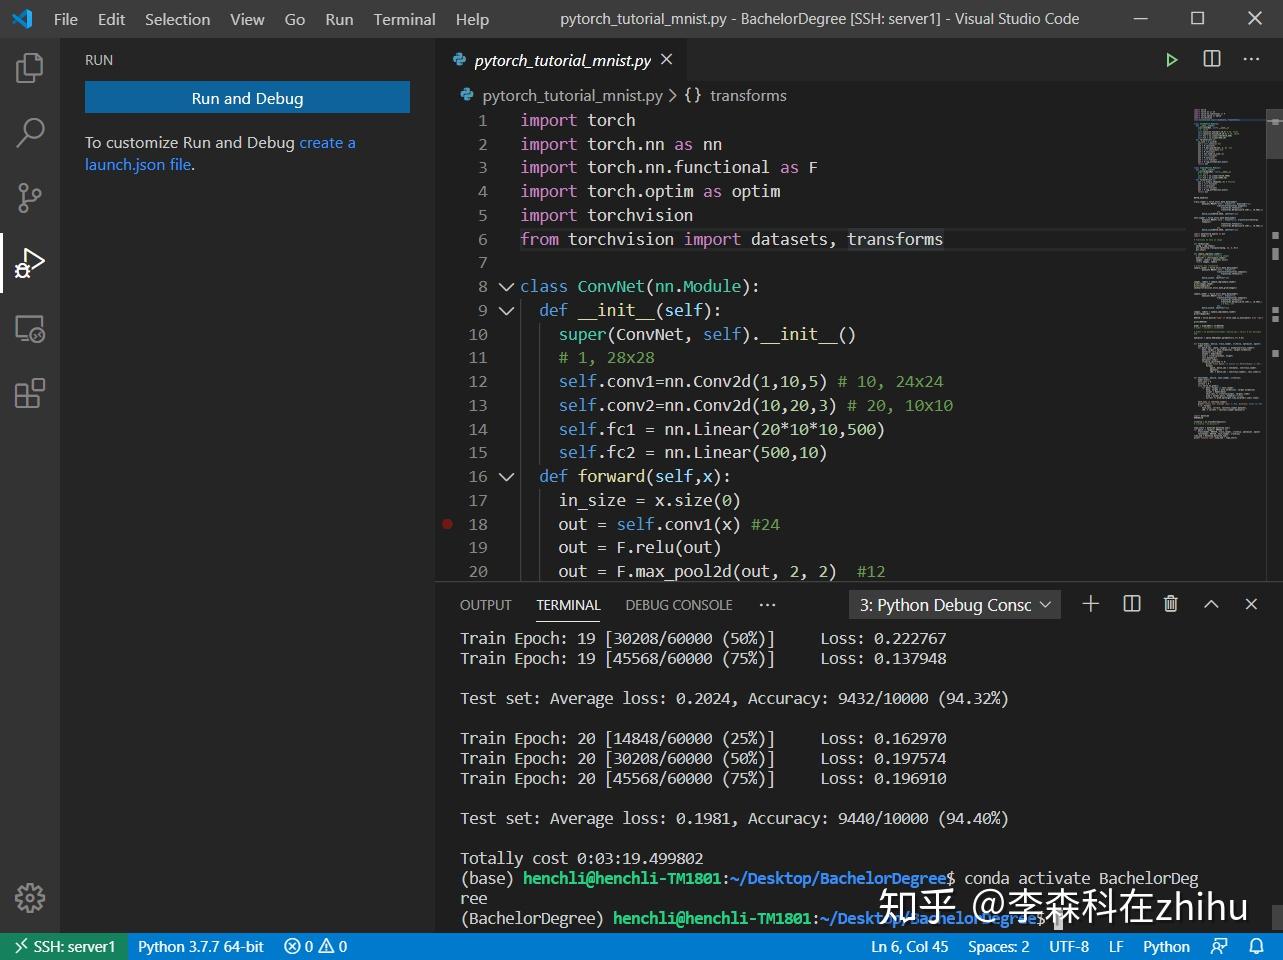The height and width of the screenshot is (960, 1283).
Task: Toggle the breakpoint on line 18
Action: point(447,524)
